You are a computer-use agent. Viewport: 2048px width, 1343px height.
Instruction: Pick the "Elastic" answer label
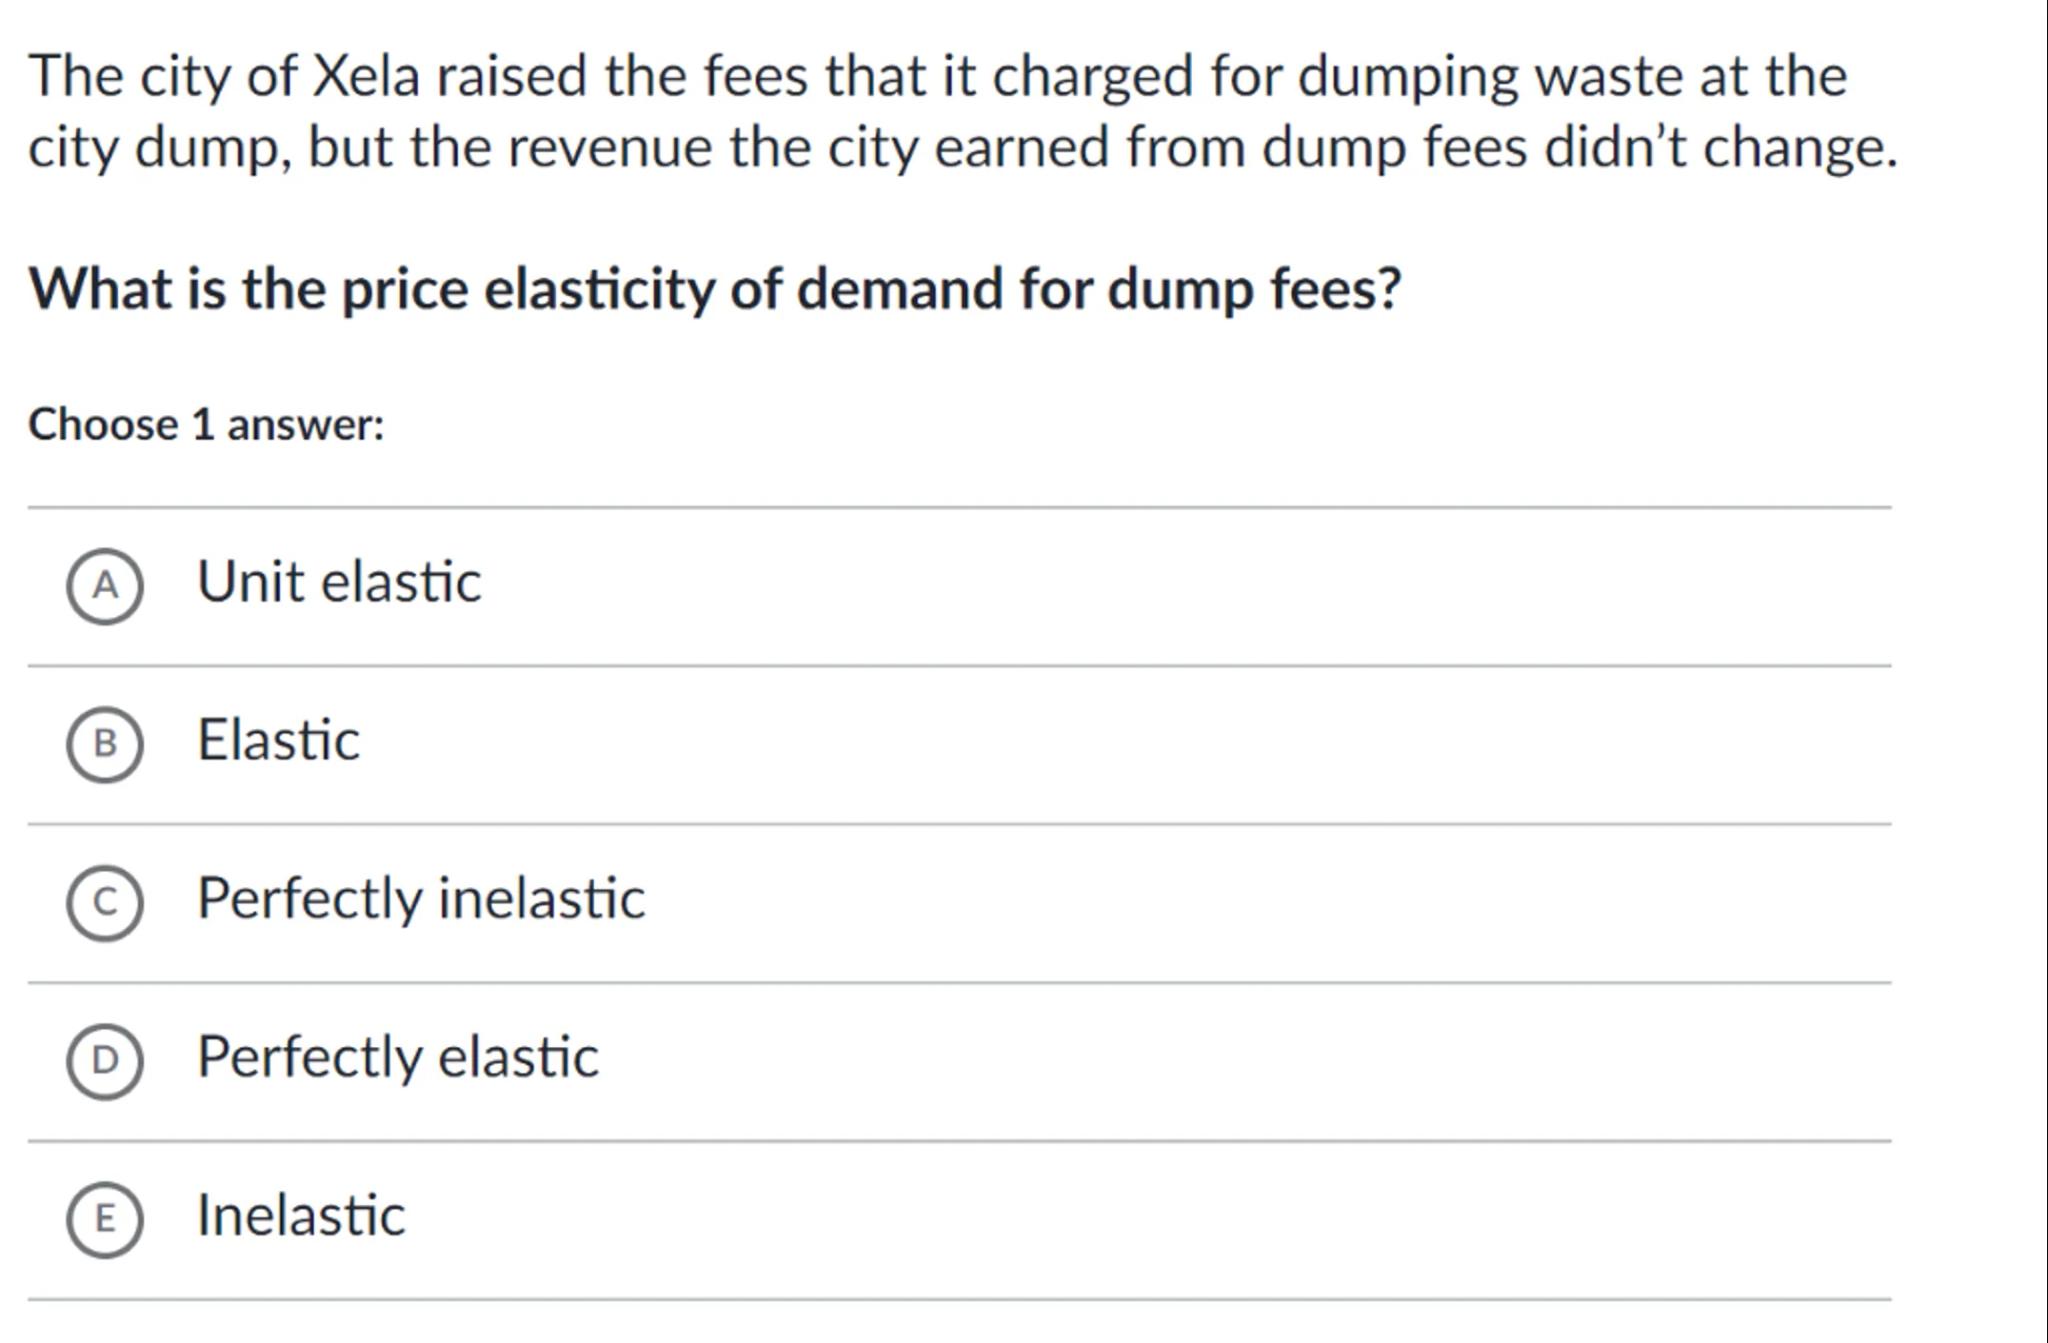click(x=278, y=740)
